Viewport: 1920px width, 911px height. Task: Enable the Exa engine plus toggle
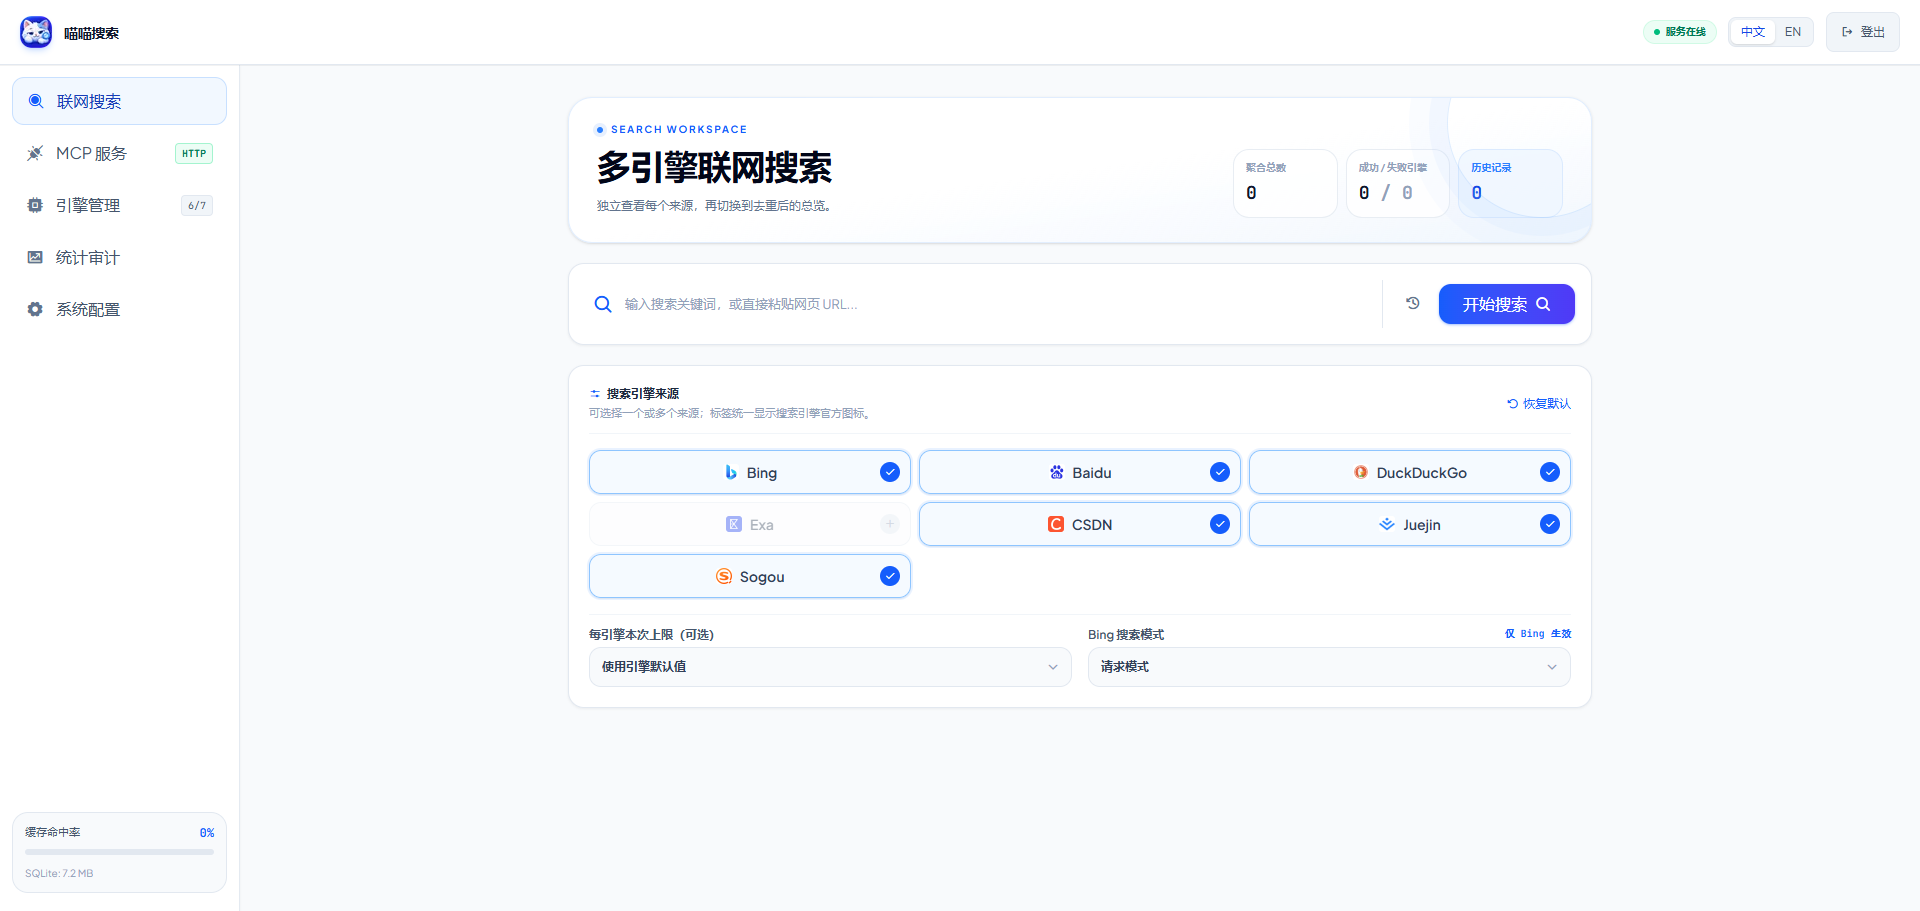click(x=890, y=524)
